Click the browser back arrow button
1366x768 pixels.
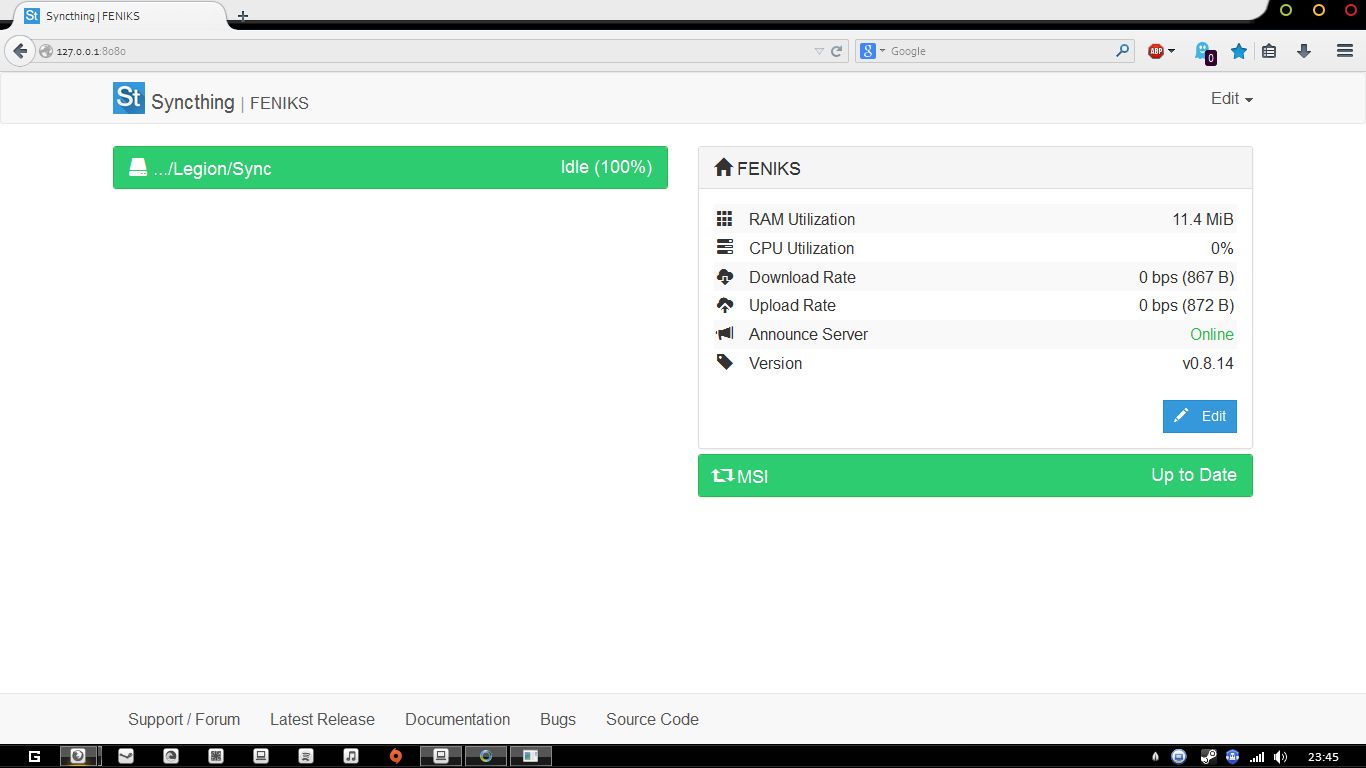click(20, 51)
